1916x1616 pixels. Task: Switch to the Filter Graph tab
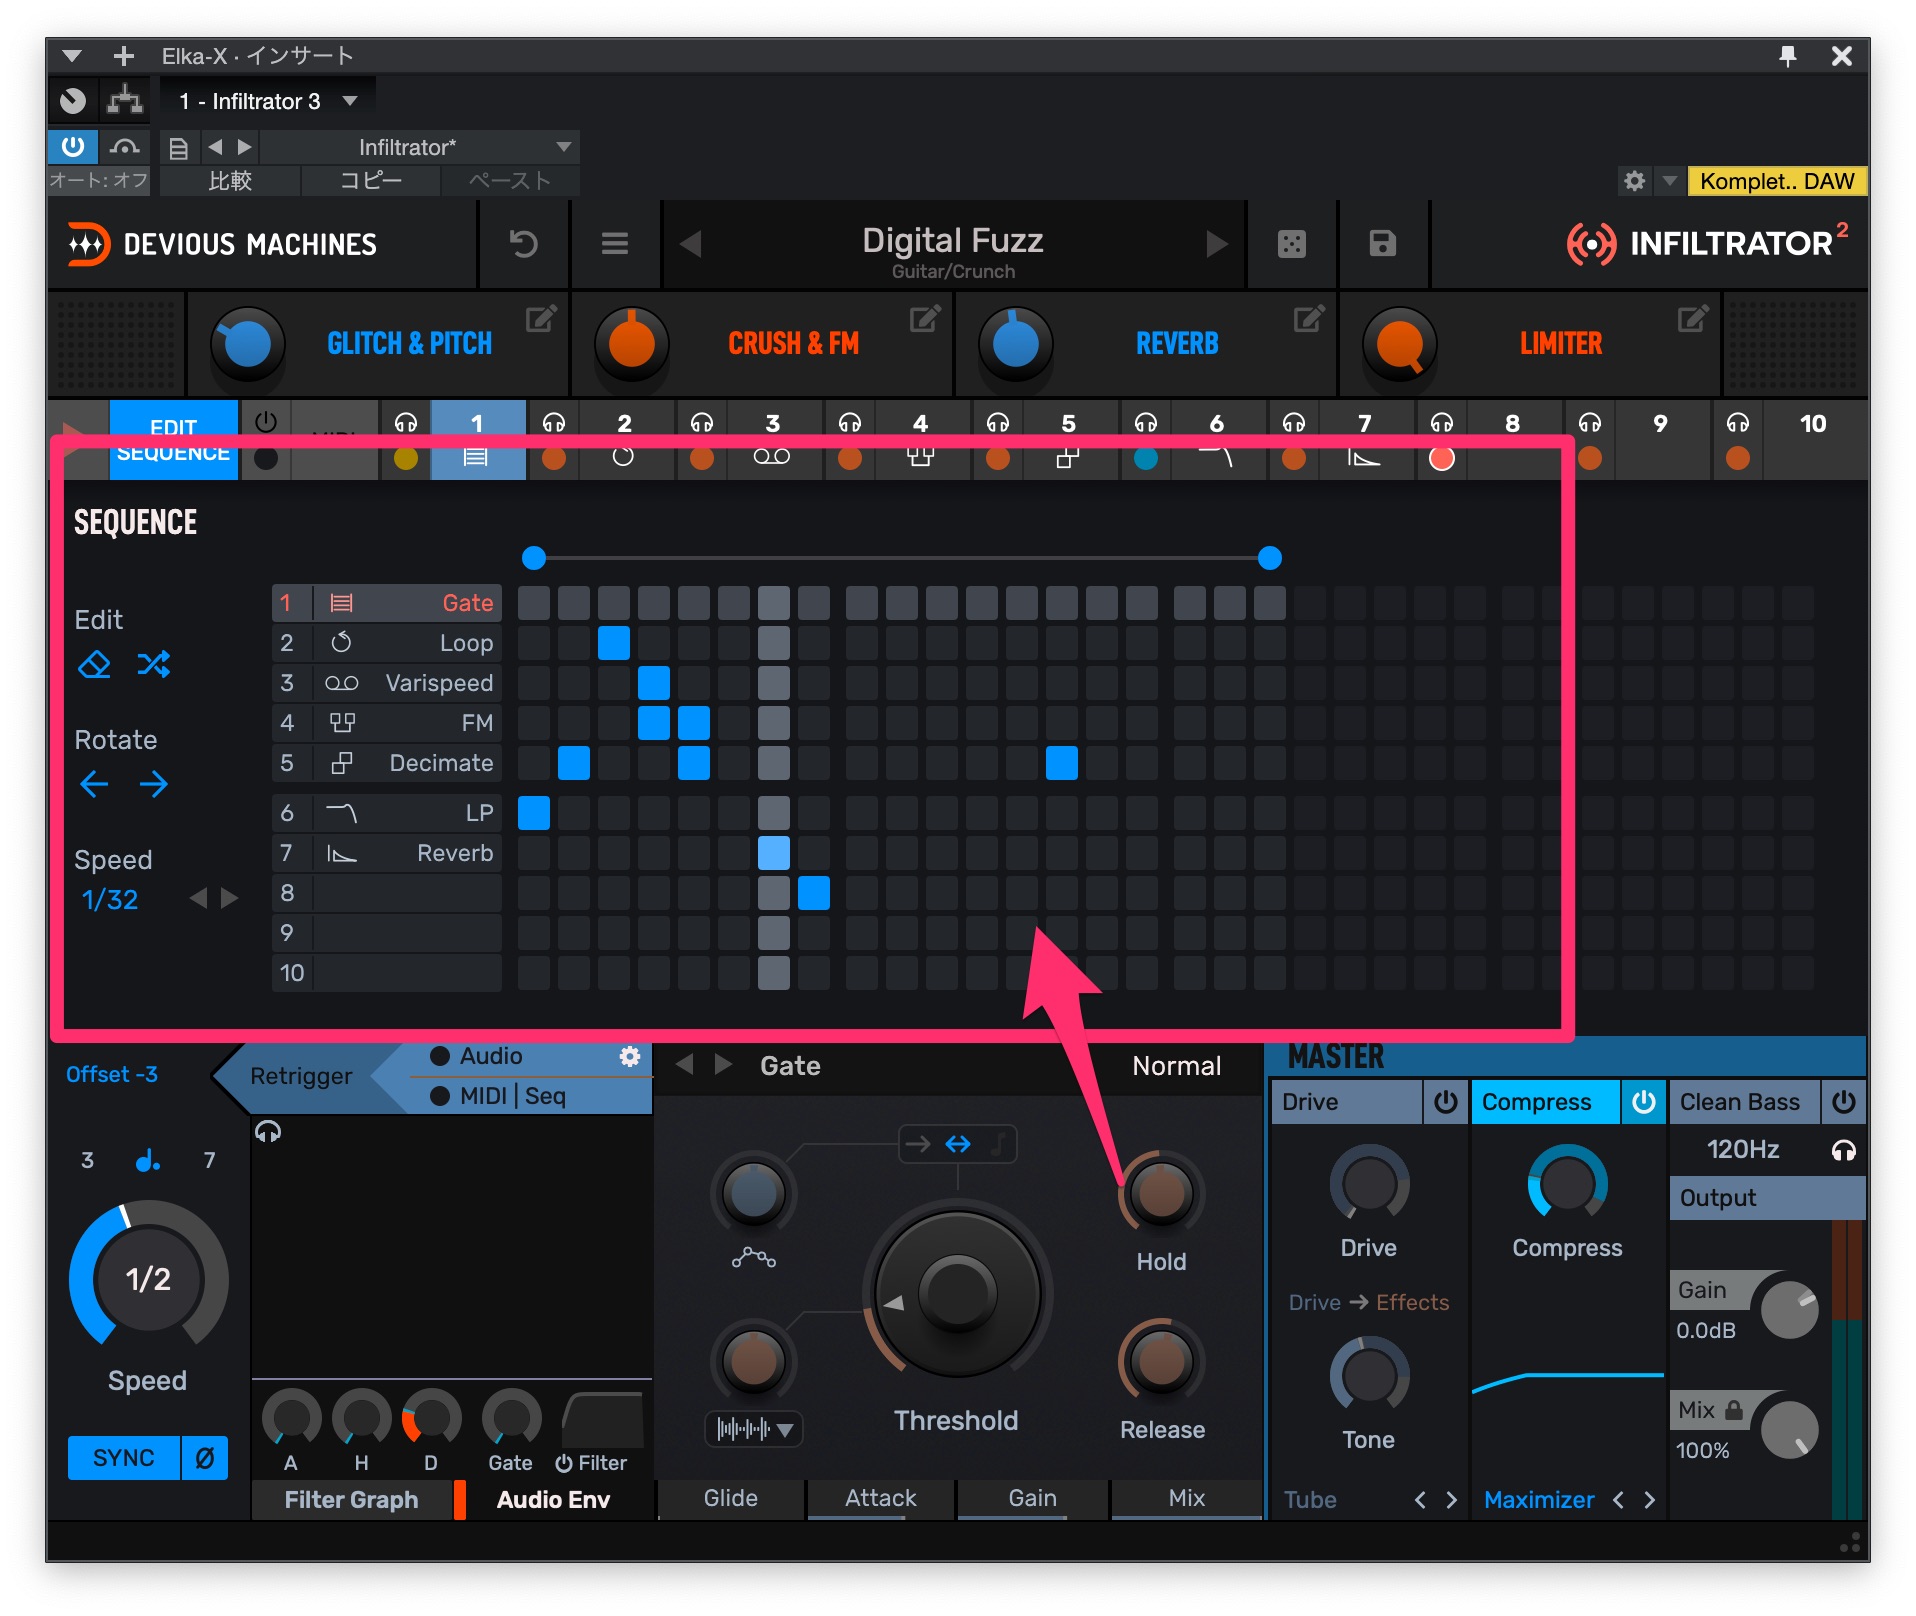(x=351, y=1499)
